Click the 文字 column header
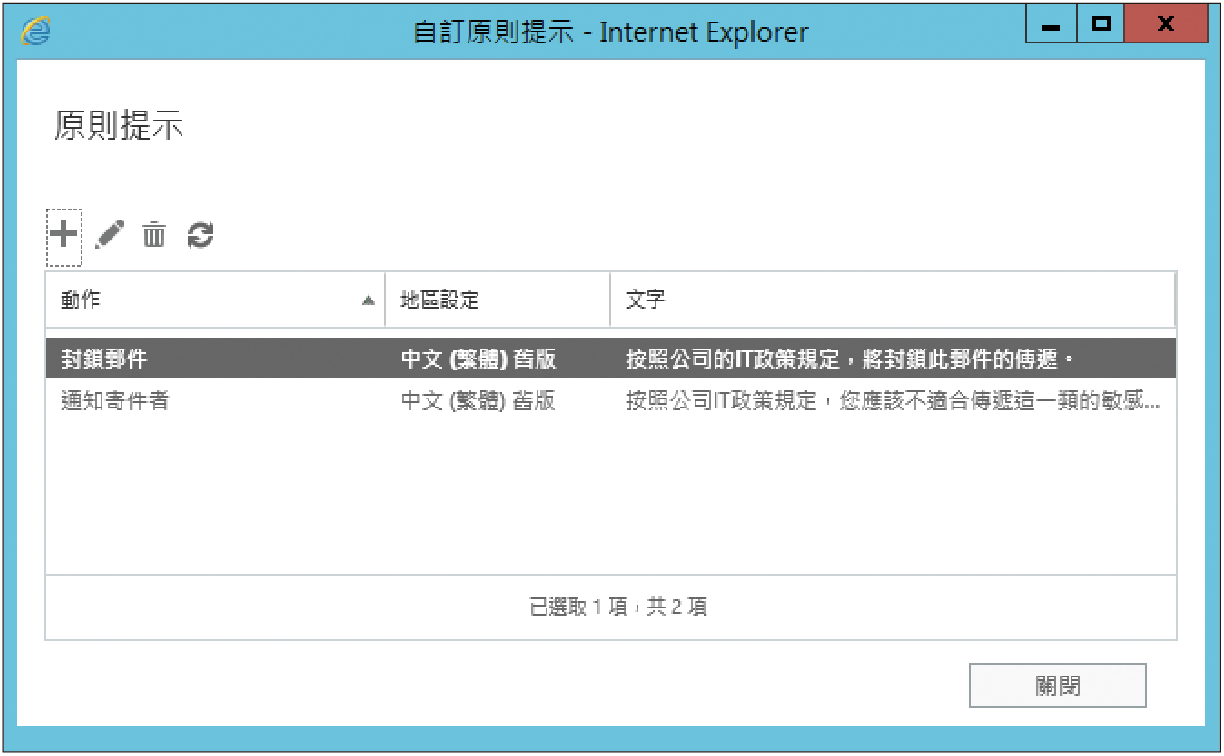This screenshot has width=1224, height=756. click(646, 300)
